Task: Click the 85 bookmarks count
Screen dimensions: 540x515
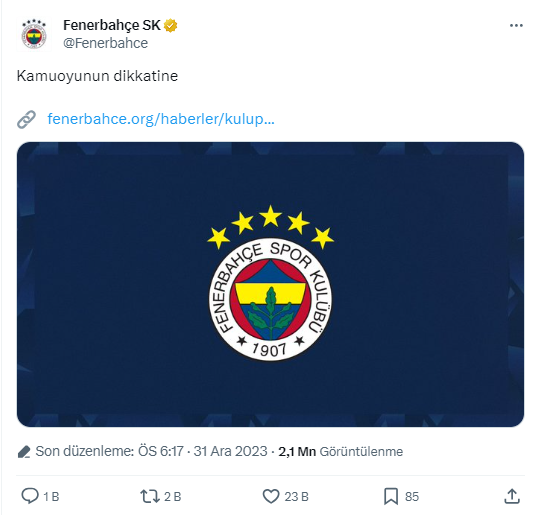Action: [x=412, y=497]
